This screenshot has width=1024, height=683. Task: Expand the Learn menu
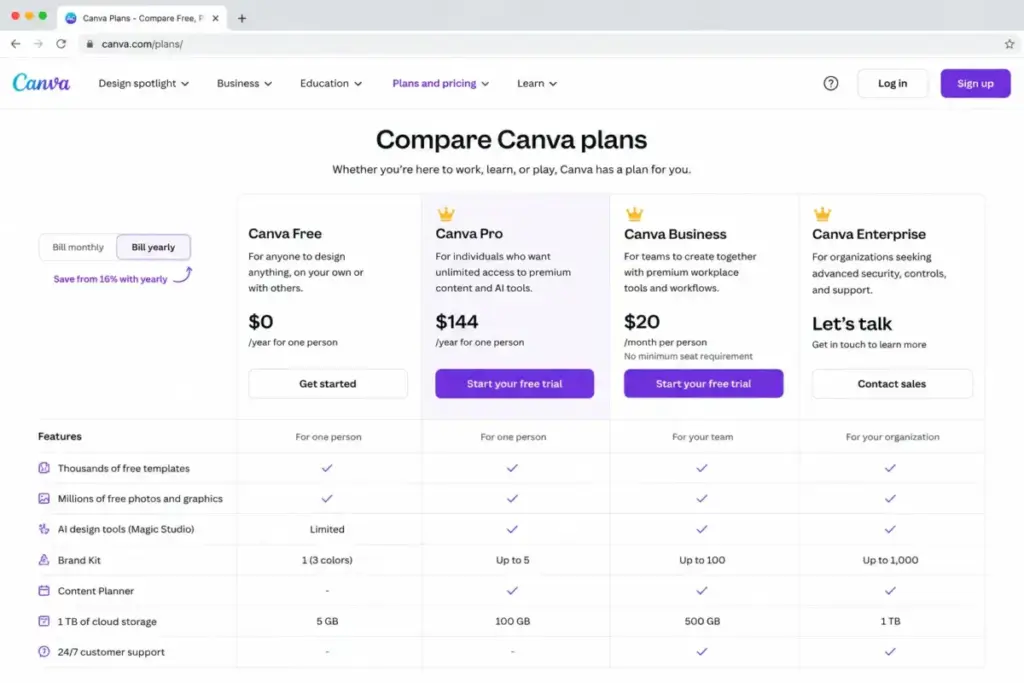coord(537,83)
